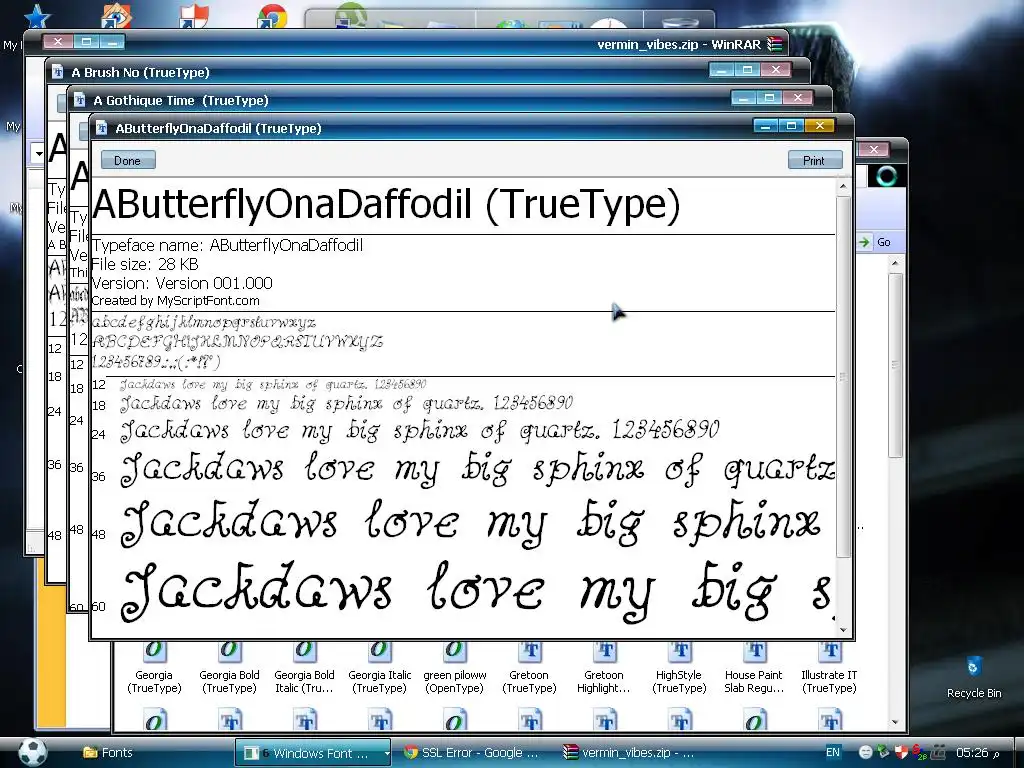Switch to SSL Error Google Chrome taskbar item

[472, 753]
